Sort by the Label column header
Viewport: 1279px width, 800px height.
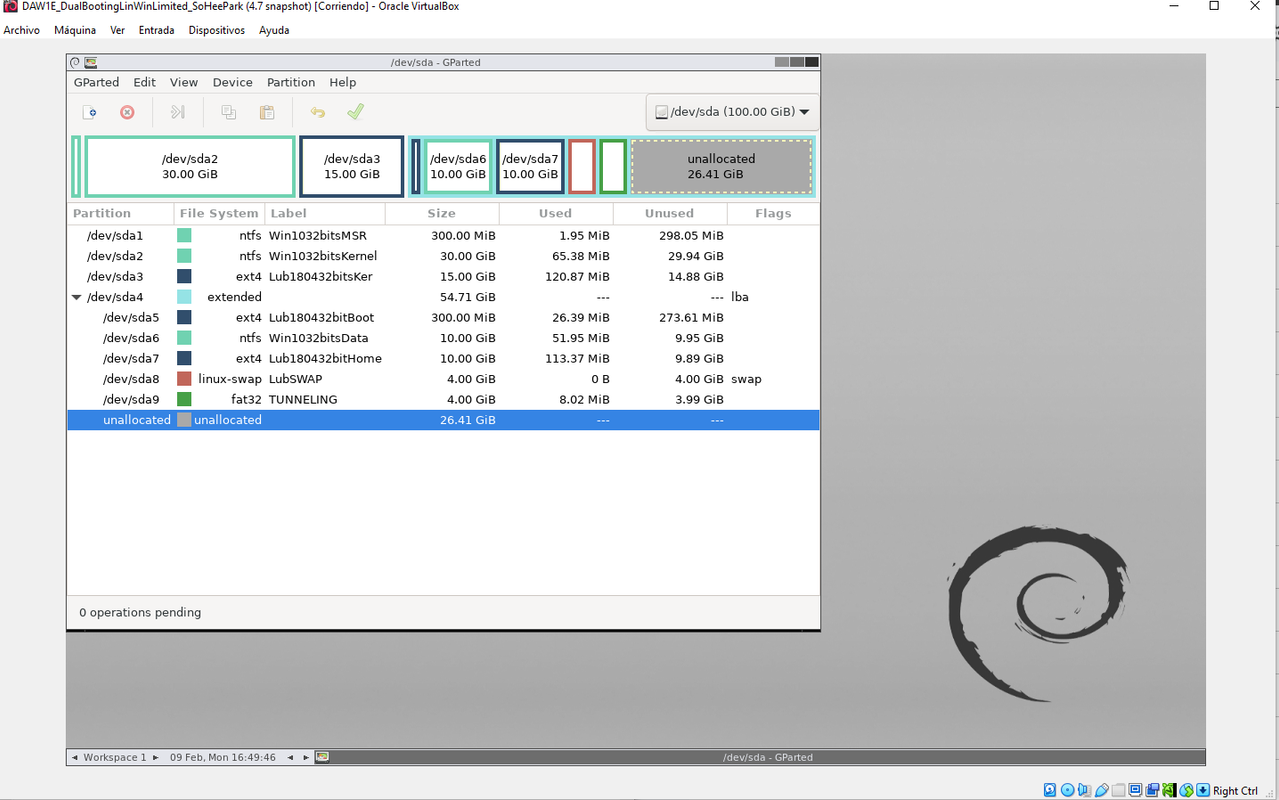325,213
